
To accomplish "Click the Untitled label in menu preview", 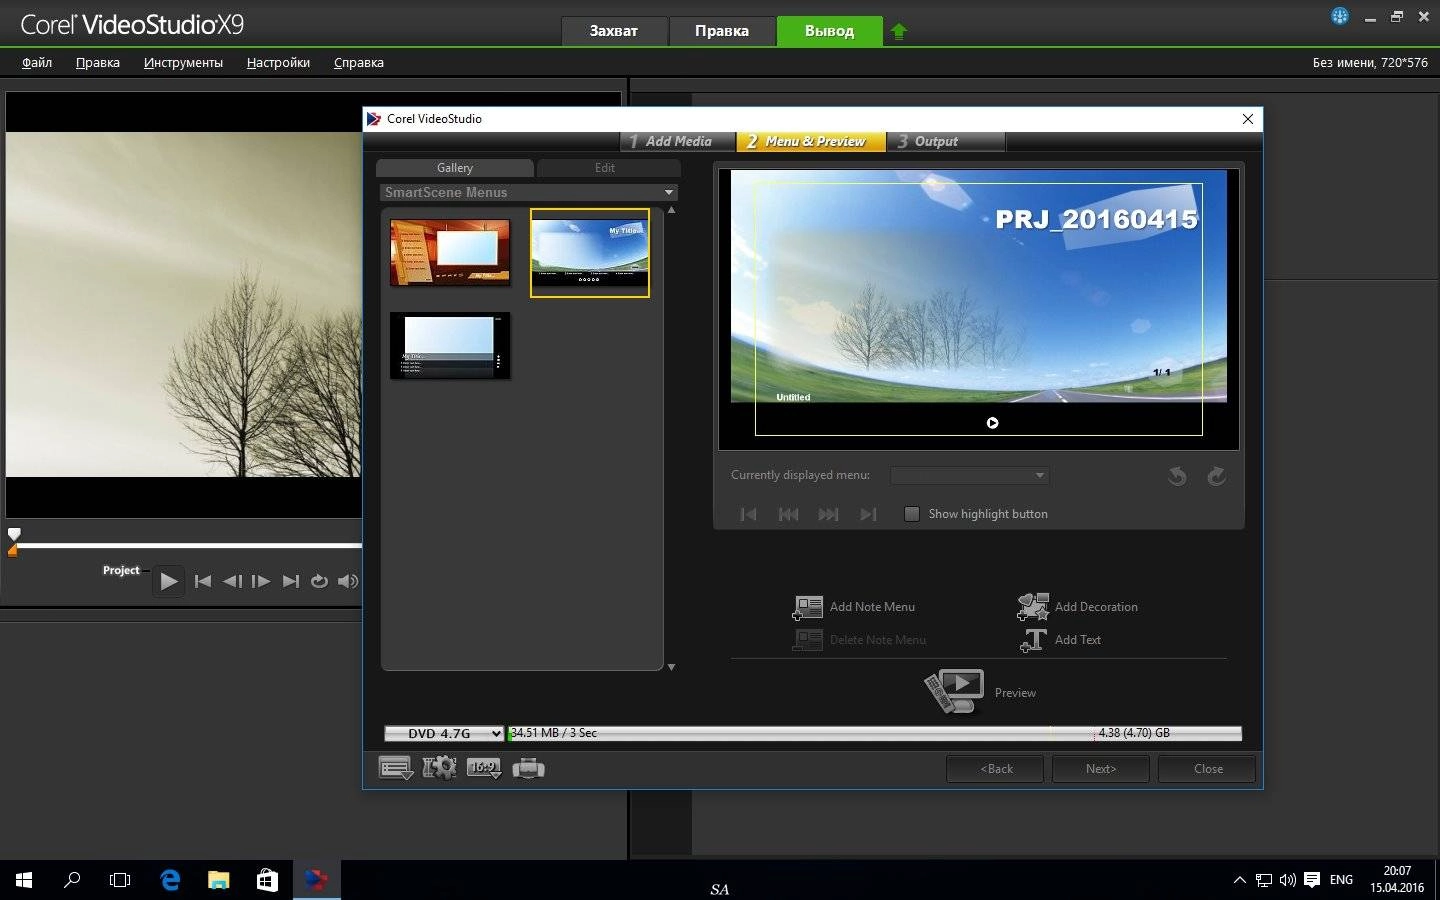I will (793, 397).
